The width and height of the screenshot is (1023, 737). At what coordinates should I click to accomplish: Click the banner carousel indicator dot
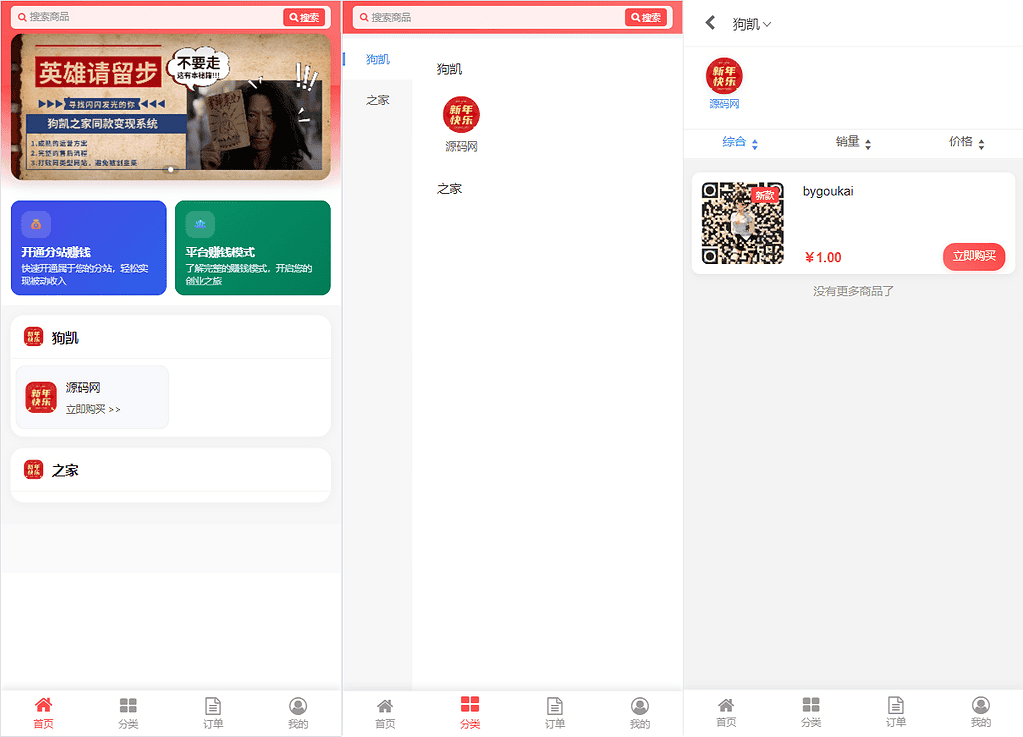coord(171,169)
